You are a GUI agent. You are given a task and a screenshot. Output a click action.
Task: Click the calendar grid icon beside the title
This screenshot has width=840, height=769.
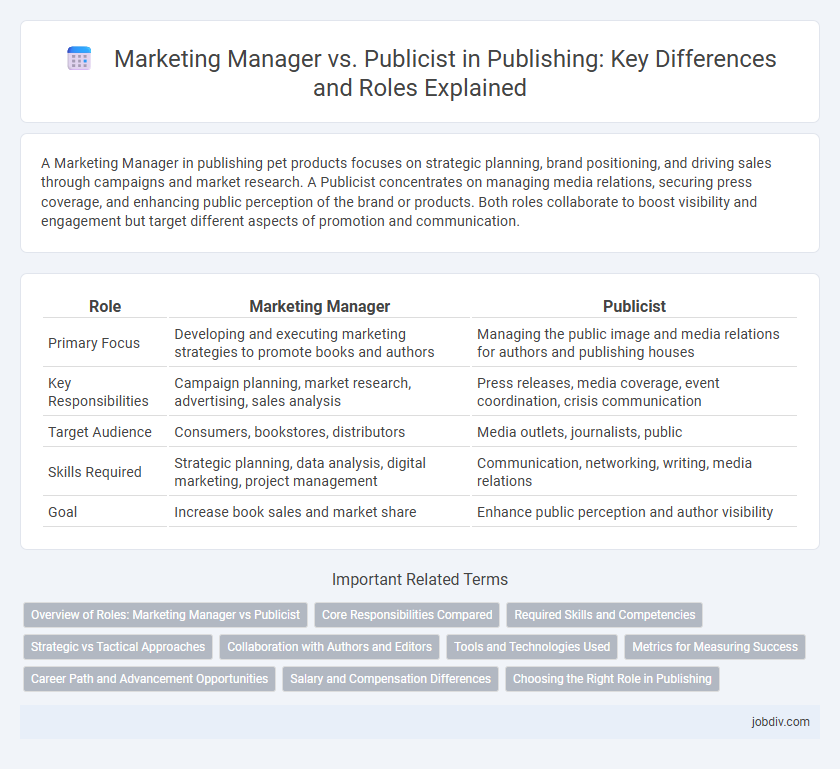pyautogui.click(x=79, y=59)
